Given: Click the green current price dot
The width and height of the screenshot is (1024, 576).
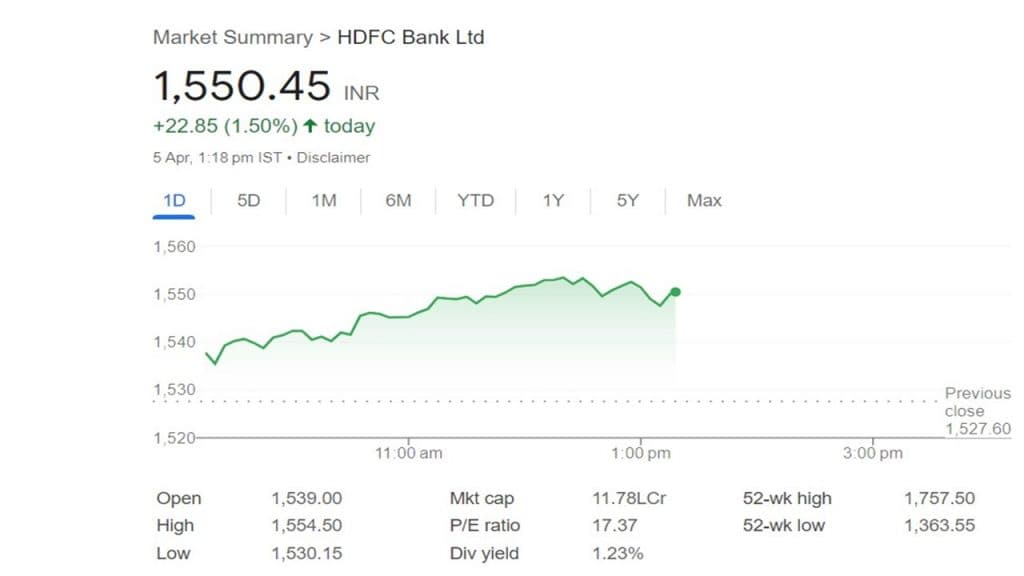Looking at the screenshot, I should (676, 292).
